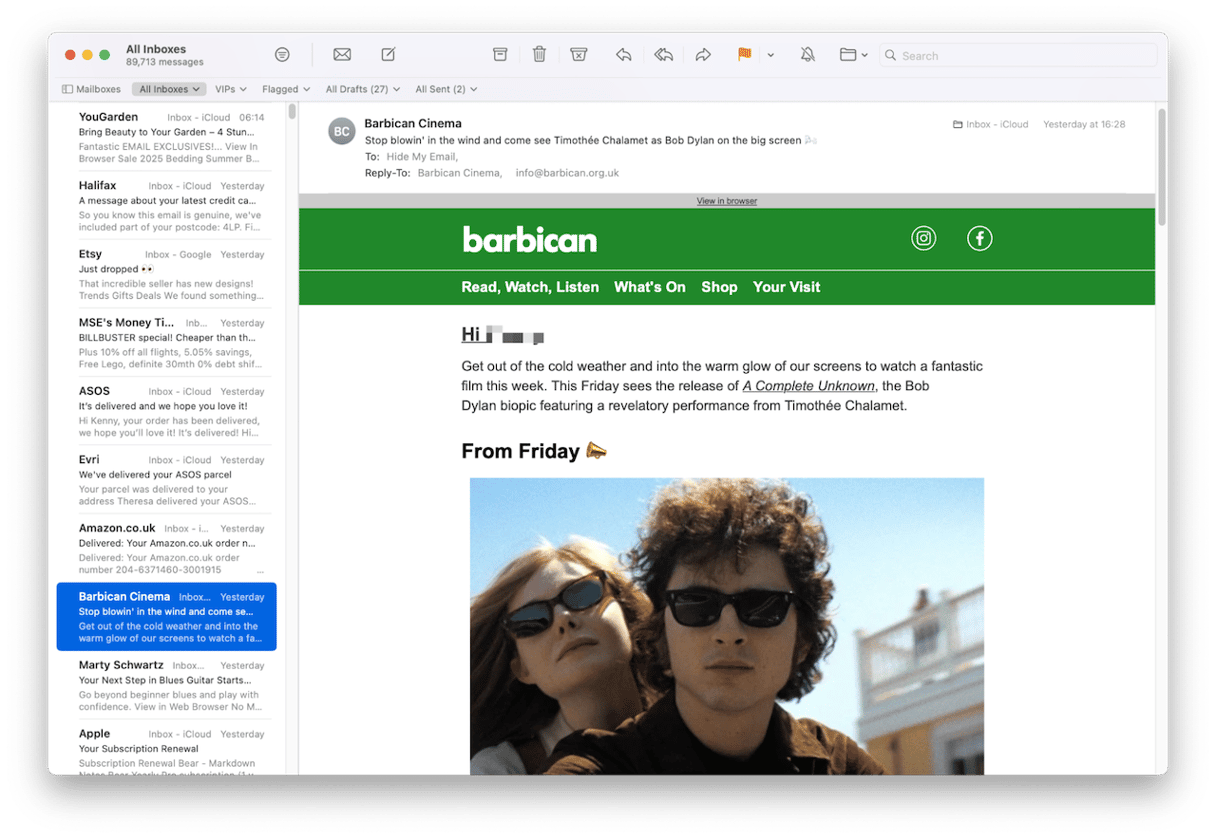
Task: Click the info@barbican.org.uk reply-to address
Action: (567, 173)
